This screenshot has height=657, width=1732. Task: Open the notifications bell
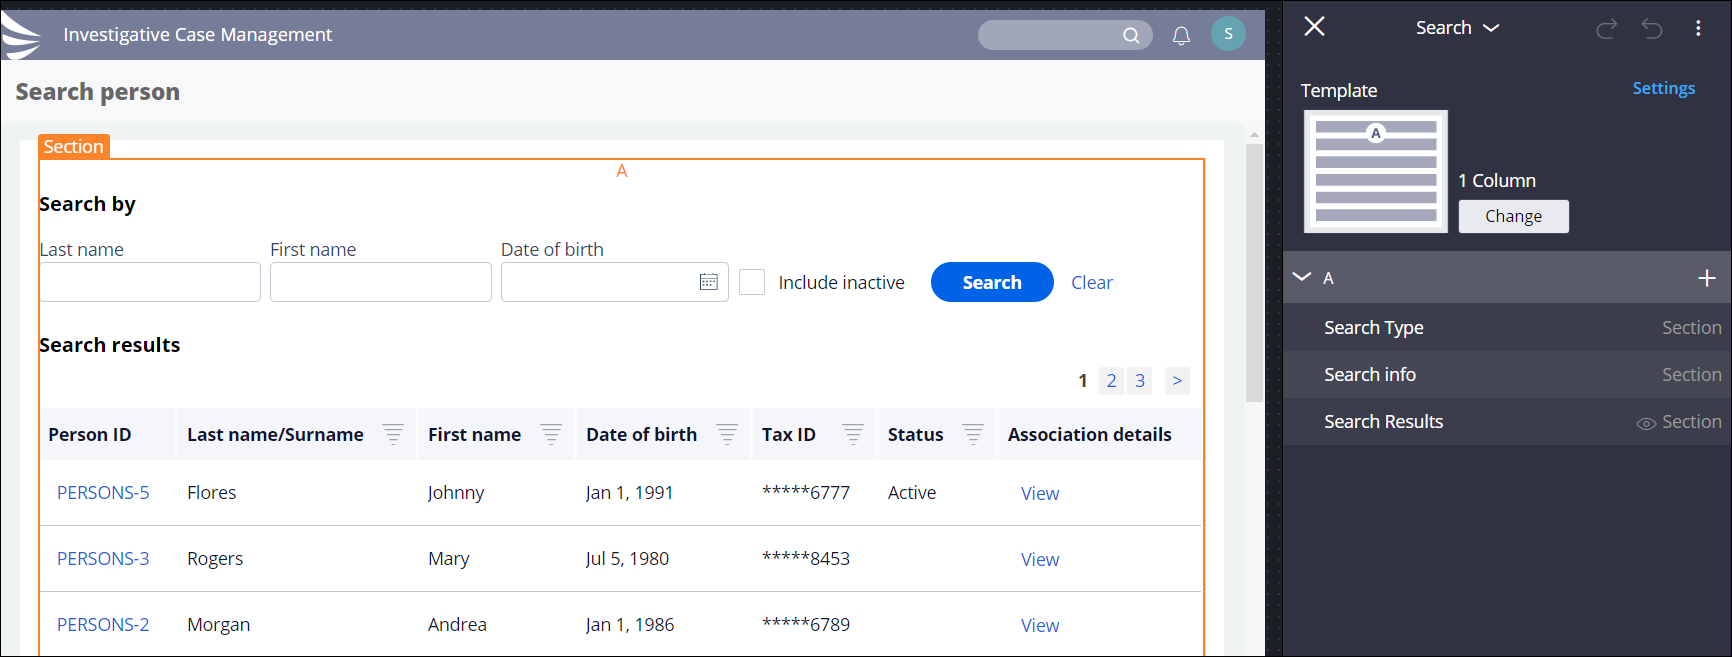click(1181, 36)
